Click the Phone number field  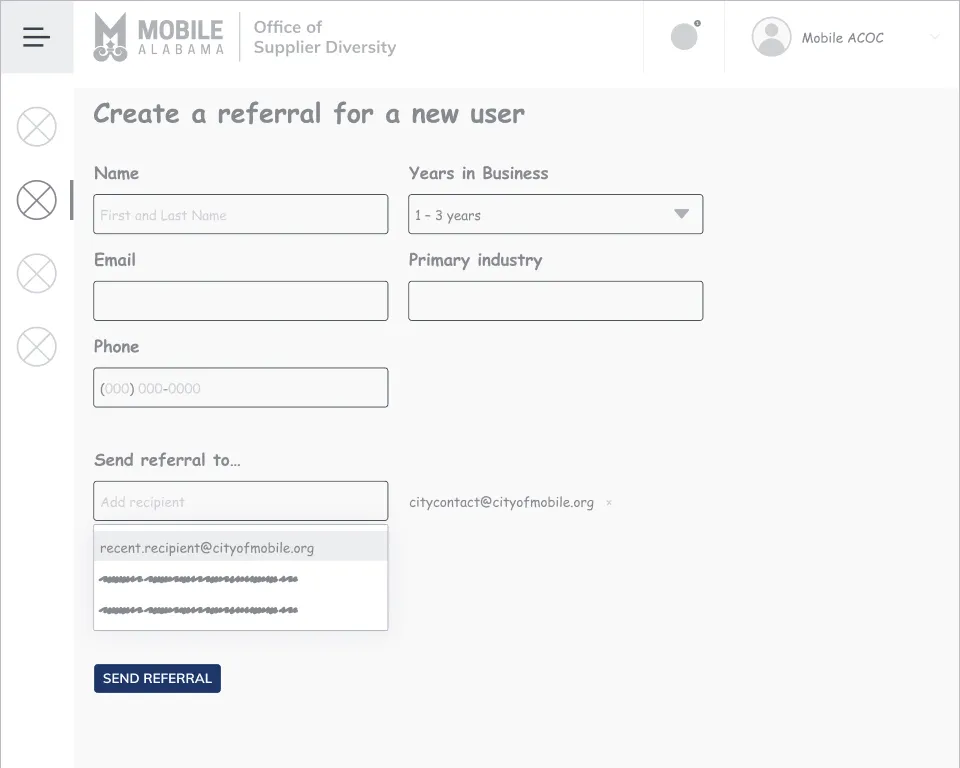[x=240, y=387]
